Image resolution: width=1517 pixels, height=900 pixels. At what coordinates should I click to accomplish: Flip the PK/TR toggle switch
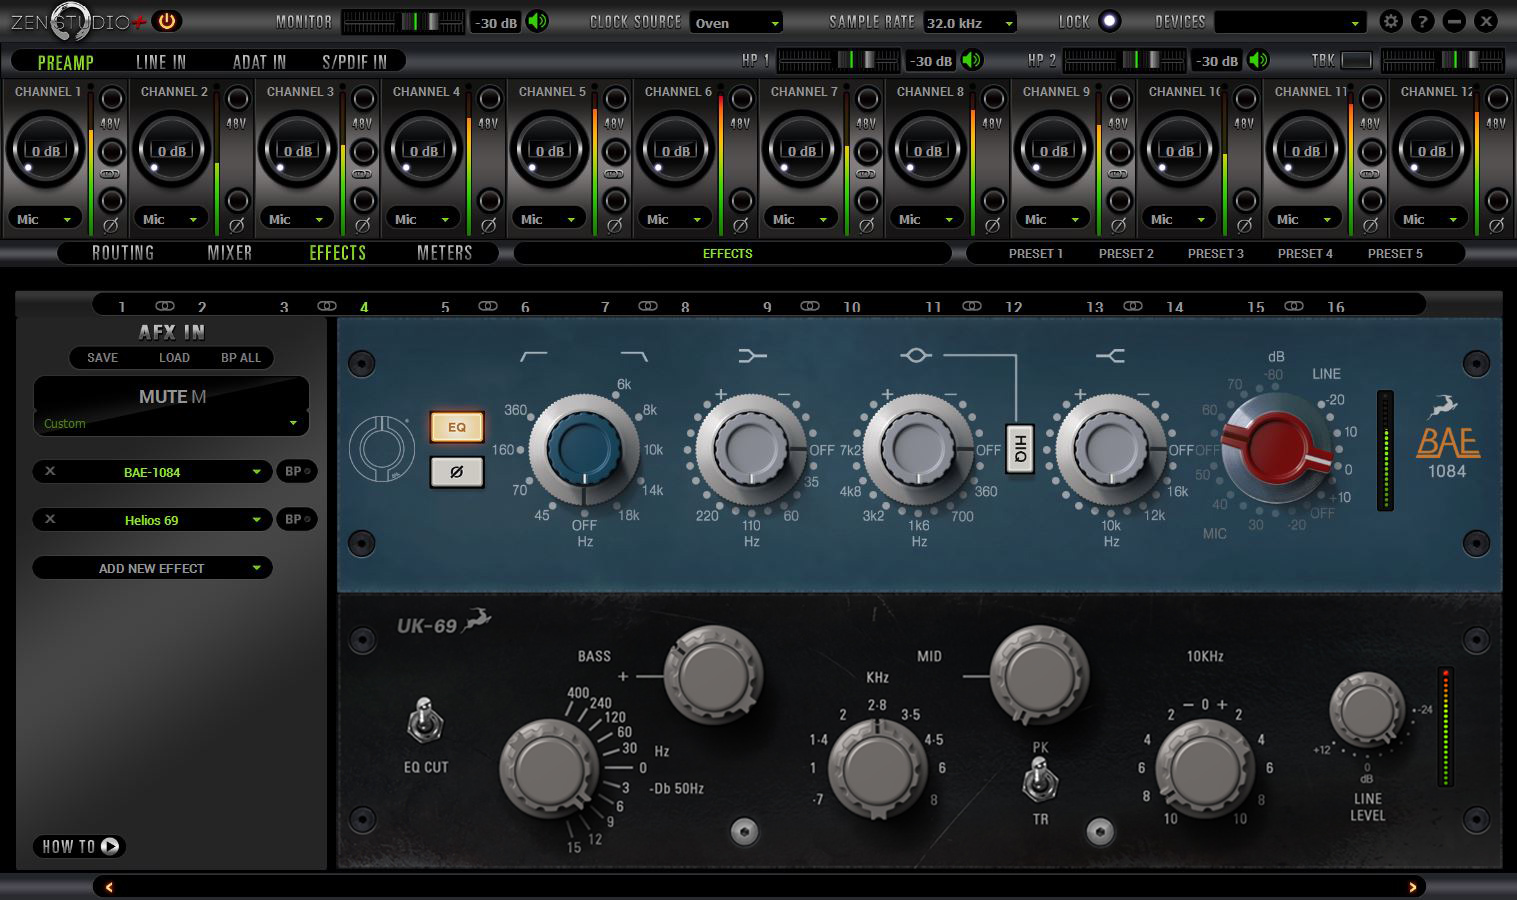point(1040,781)
